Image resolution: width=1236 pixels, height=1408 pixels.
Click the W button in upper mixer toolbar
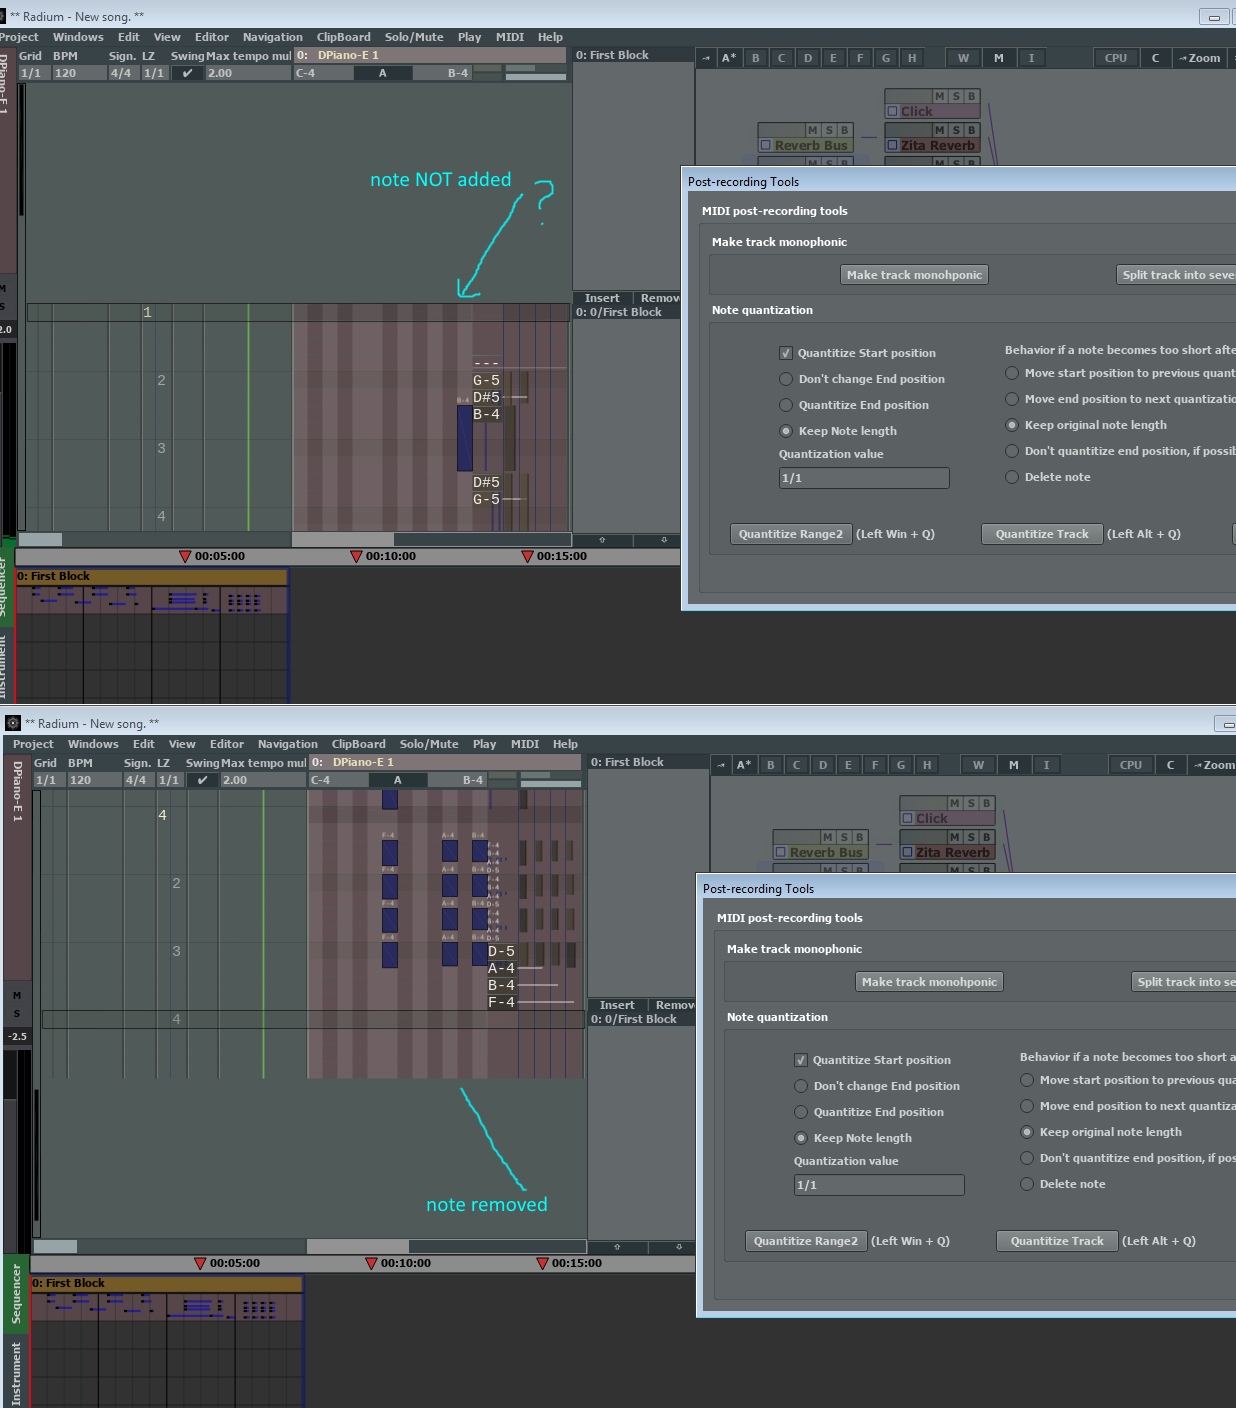(x=963, y=58)
